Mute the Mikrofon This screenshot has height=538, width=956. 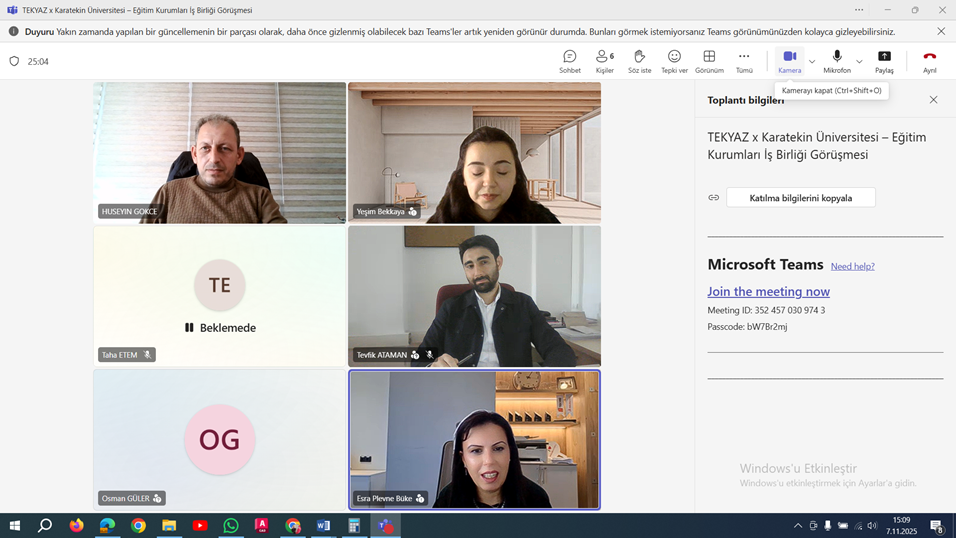(x=837, y=61)
